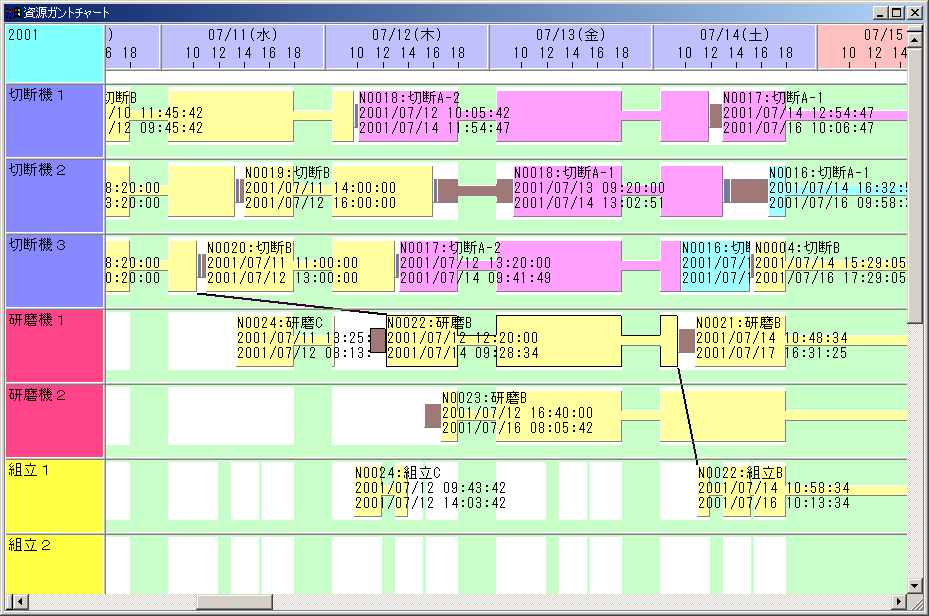Click the application icon in the title bar

pyautogui.click(x=13, y=13)
